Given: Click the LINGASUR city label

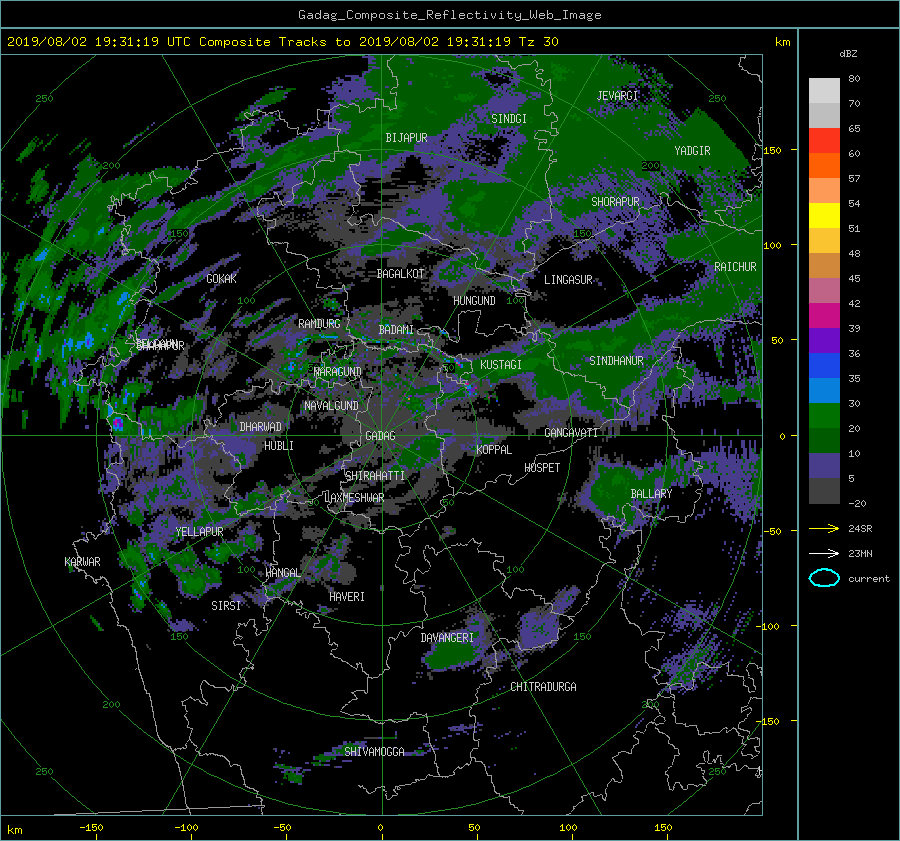Looking at the screenshot, I should coord(568,280).
